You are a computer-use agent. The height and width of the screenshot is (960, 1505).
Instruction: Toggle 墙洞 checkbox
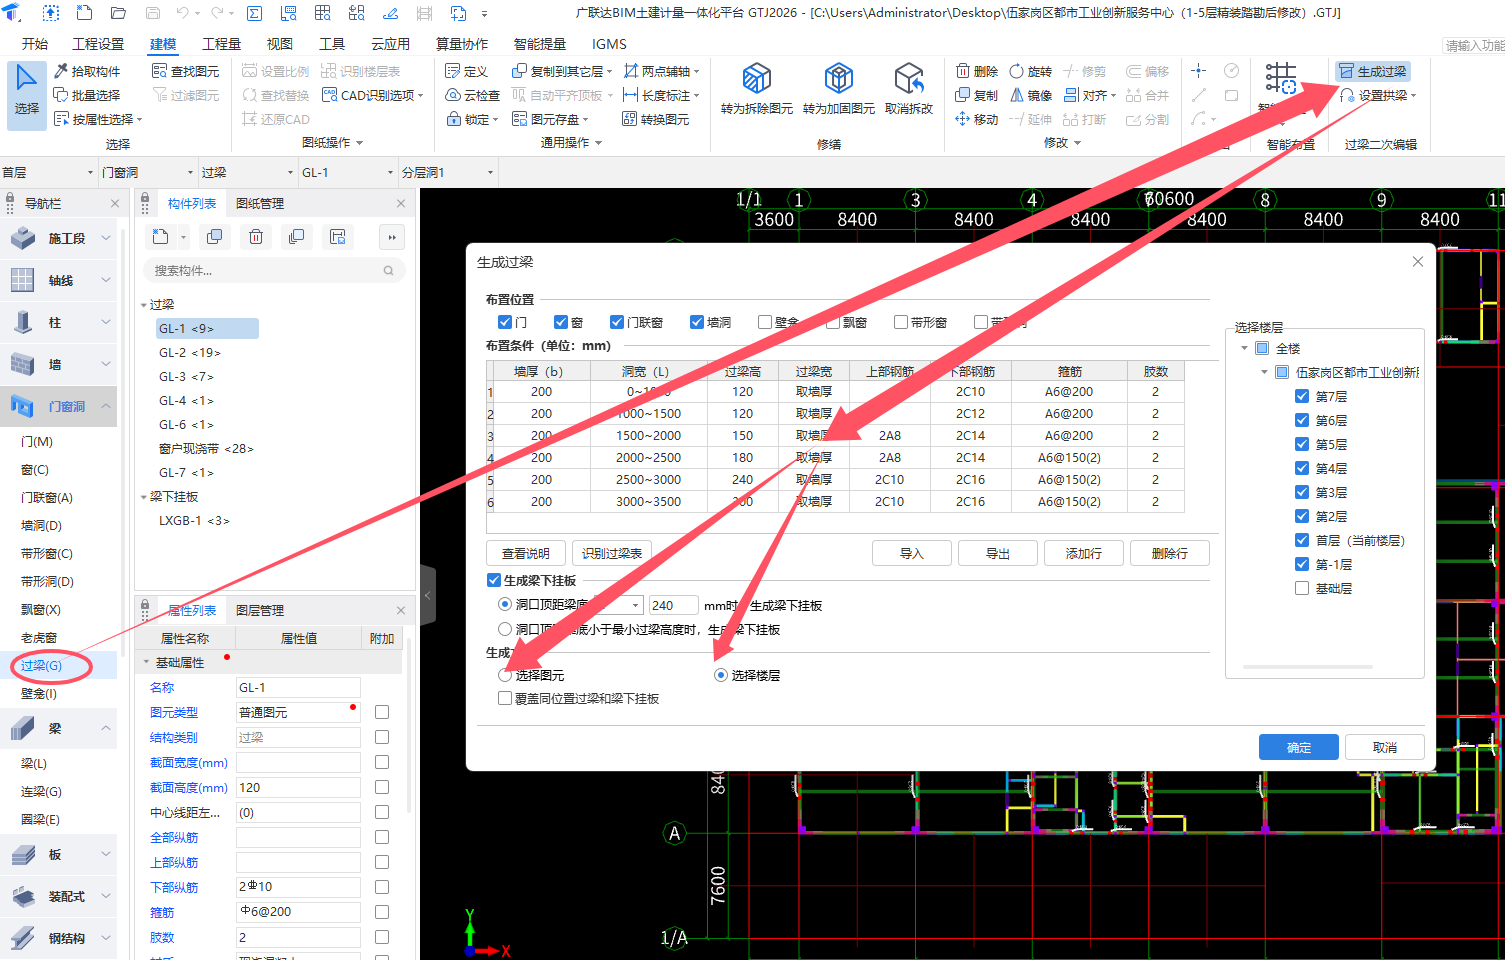(x=697, y=322)
